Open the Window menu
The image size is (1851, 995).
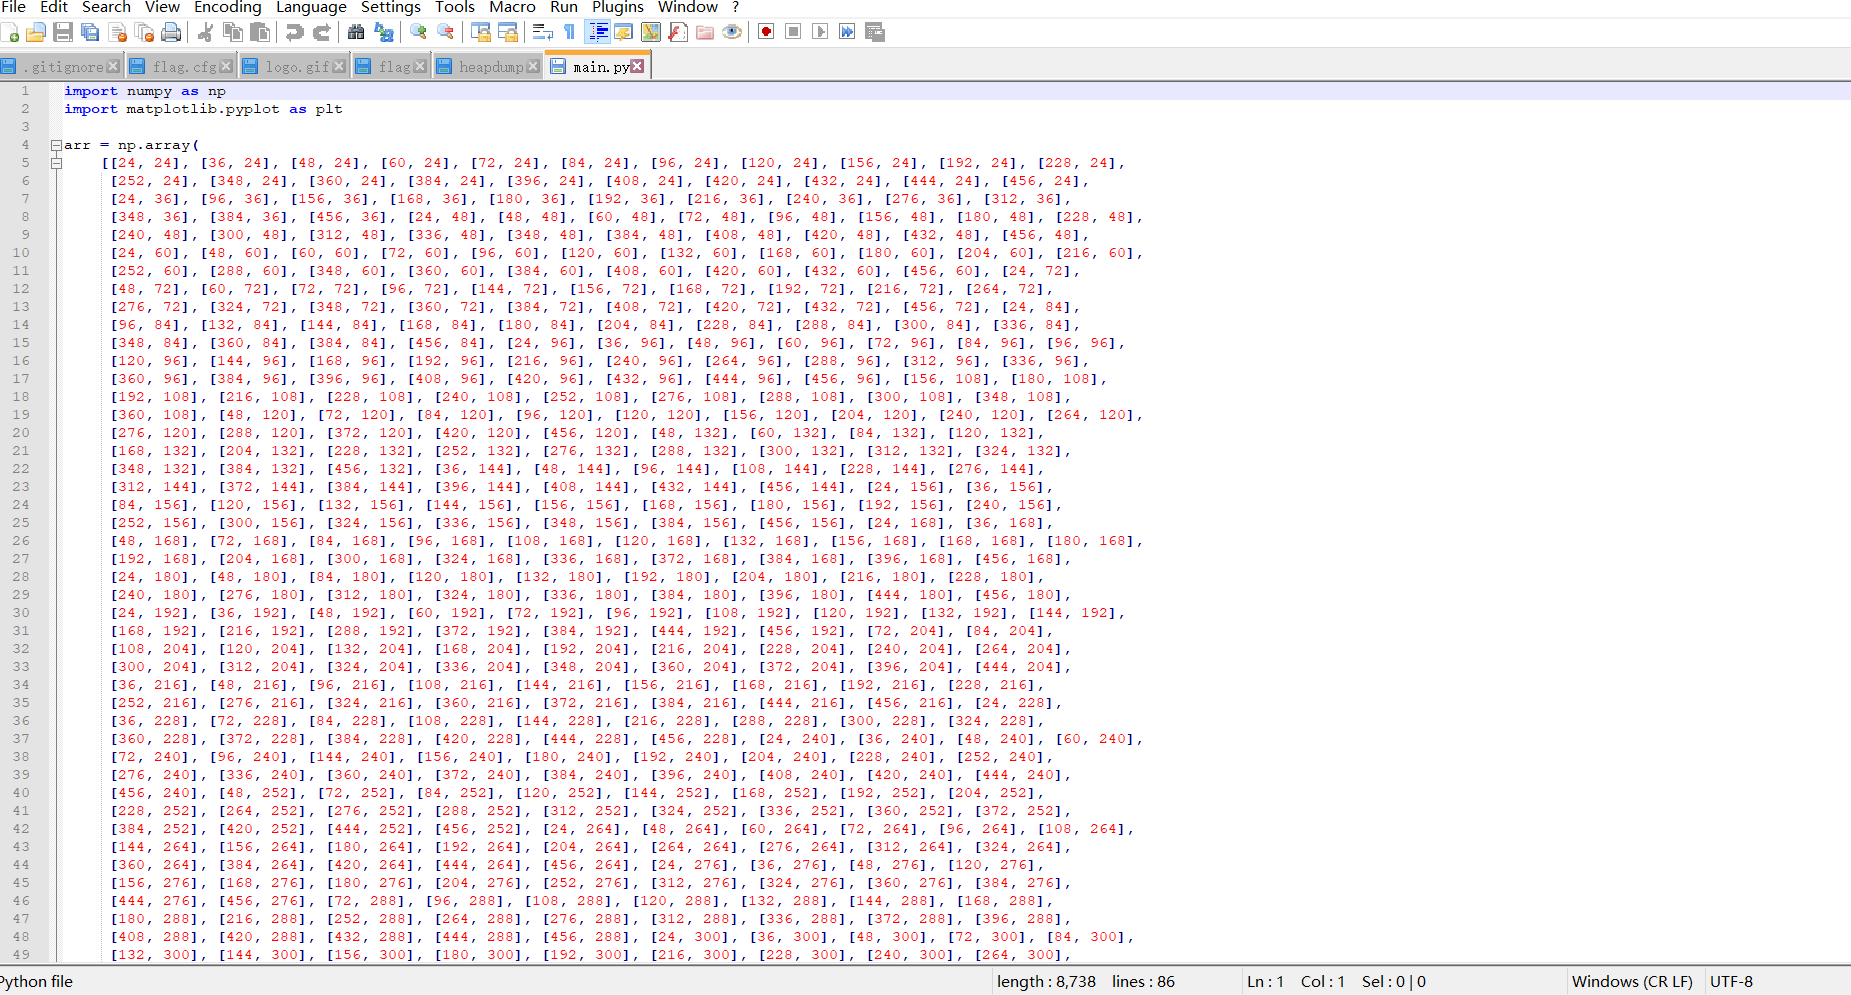tap(687, 8)
